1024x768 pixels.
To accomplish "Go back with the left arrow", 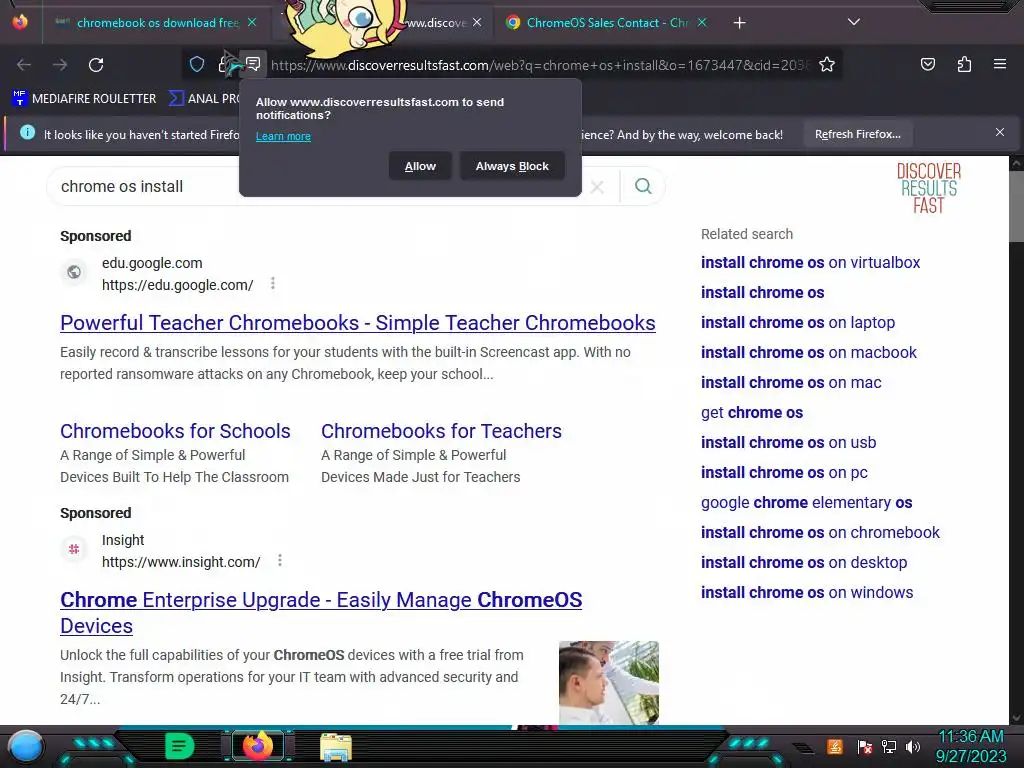I will tap(24, 65).
